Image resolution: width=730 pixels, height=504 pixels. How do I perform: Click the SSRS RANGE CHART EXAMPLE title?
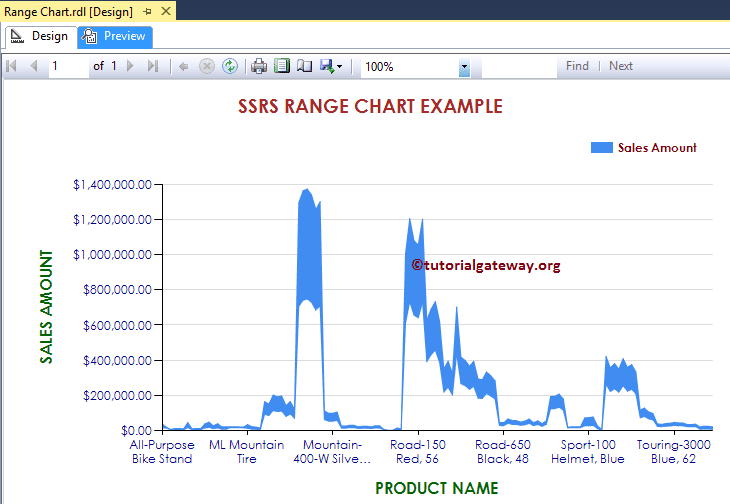[x=370, y=107]
